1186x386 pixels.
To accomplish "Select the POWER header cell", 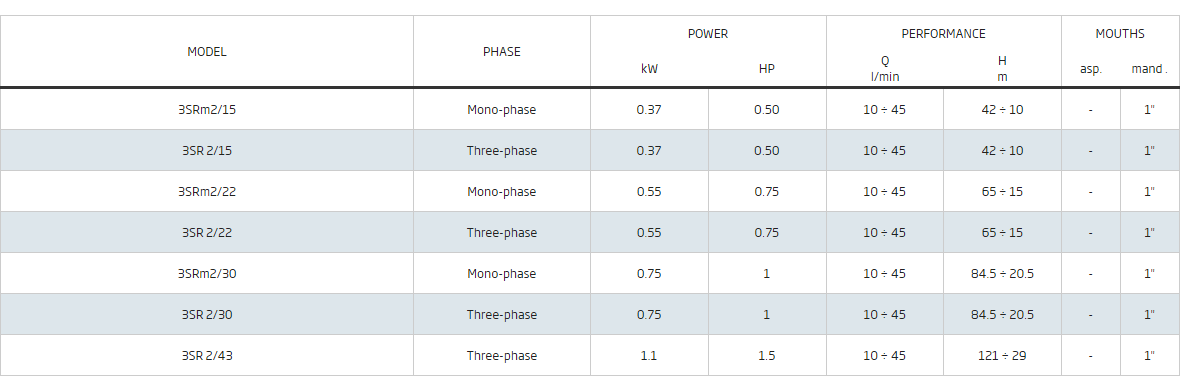I will [708, 34].
